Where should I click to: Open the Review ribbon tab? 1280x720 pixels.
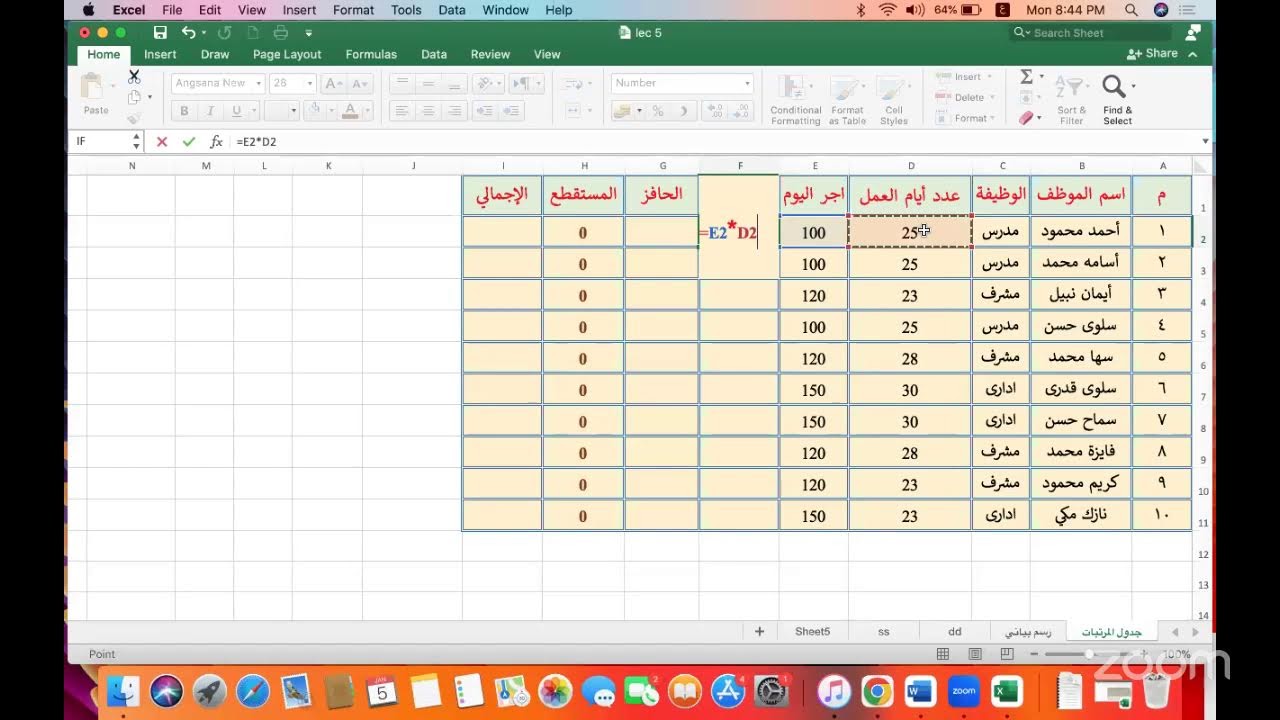coord(490,54)
